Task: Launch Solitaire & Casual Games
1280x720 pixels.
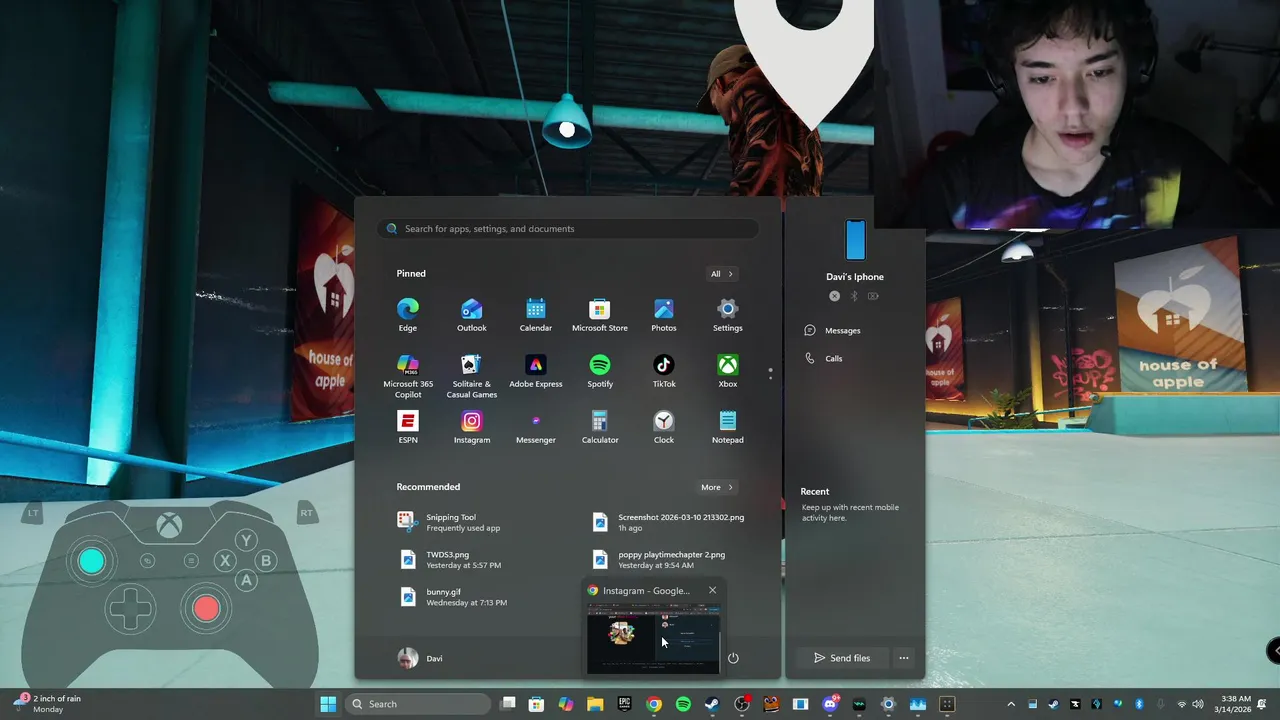Action: [472, 376]
